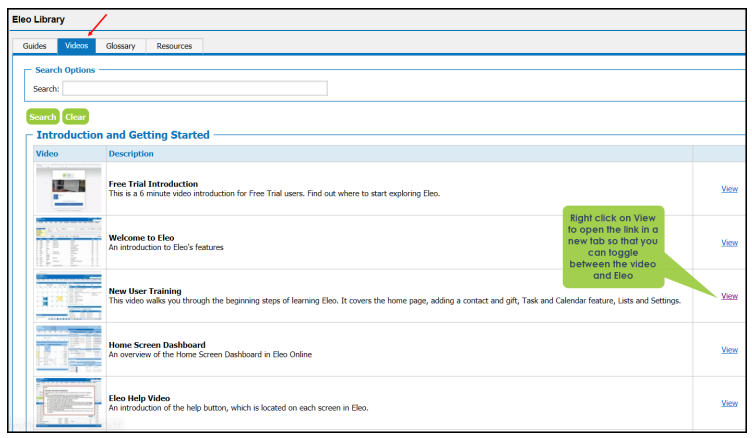This screenshot has height=438, width=752.
Task: Click the Free Trial Introduction video thumbnail
Action: tap(69, 189)
